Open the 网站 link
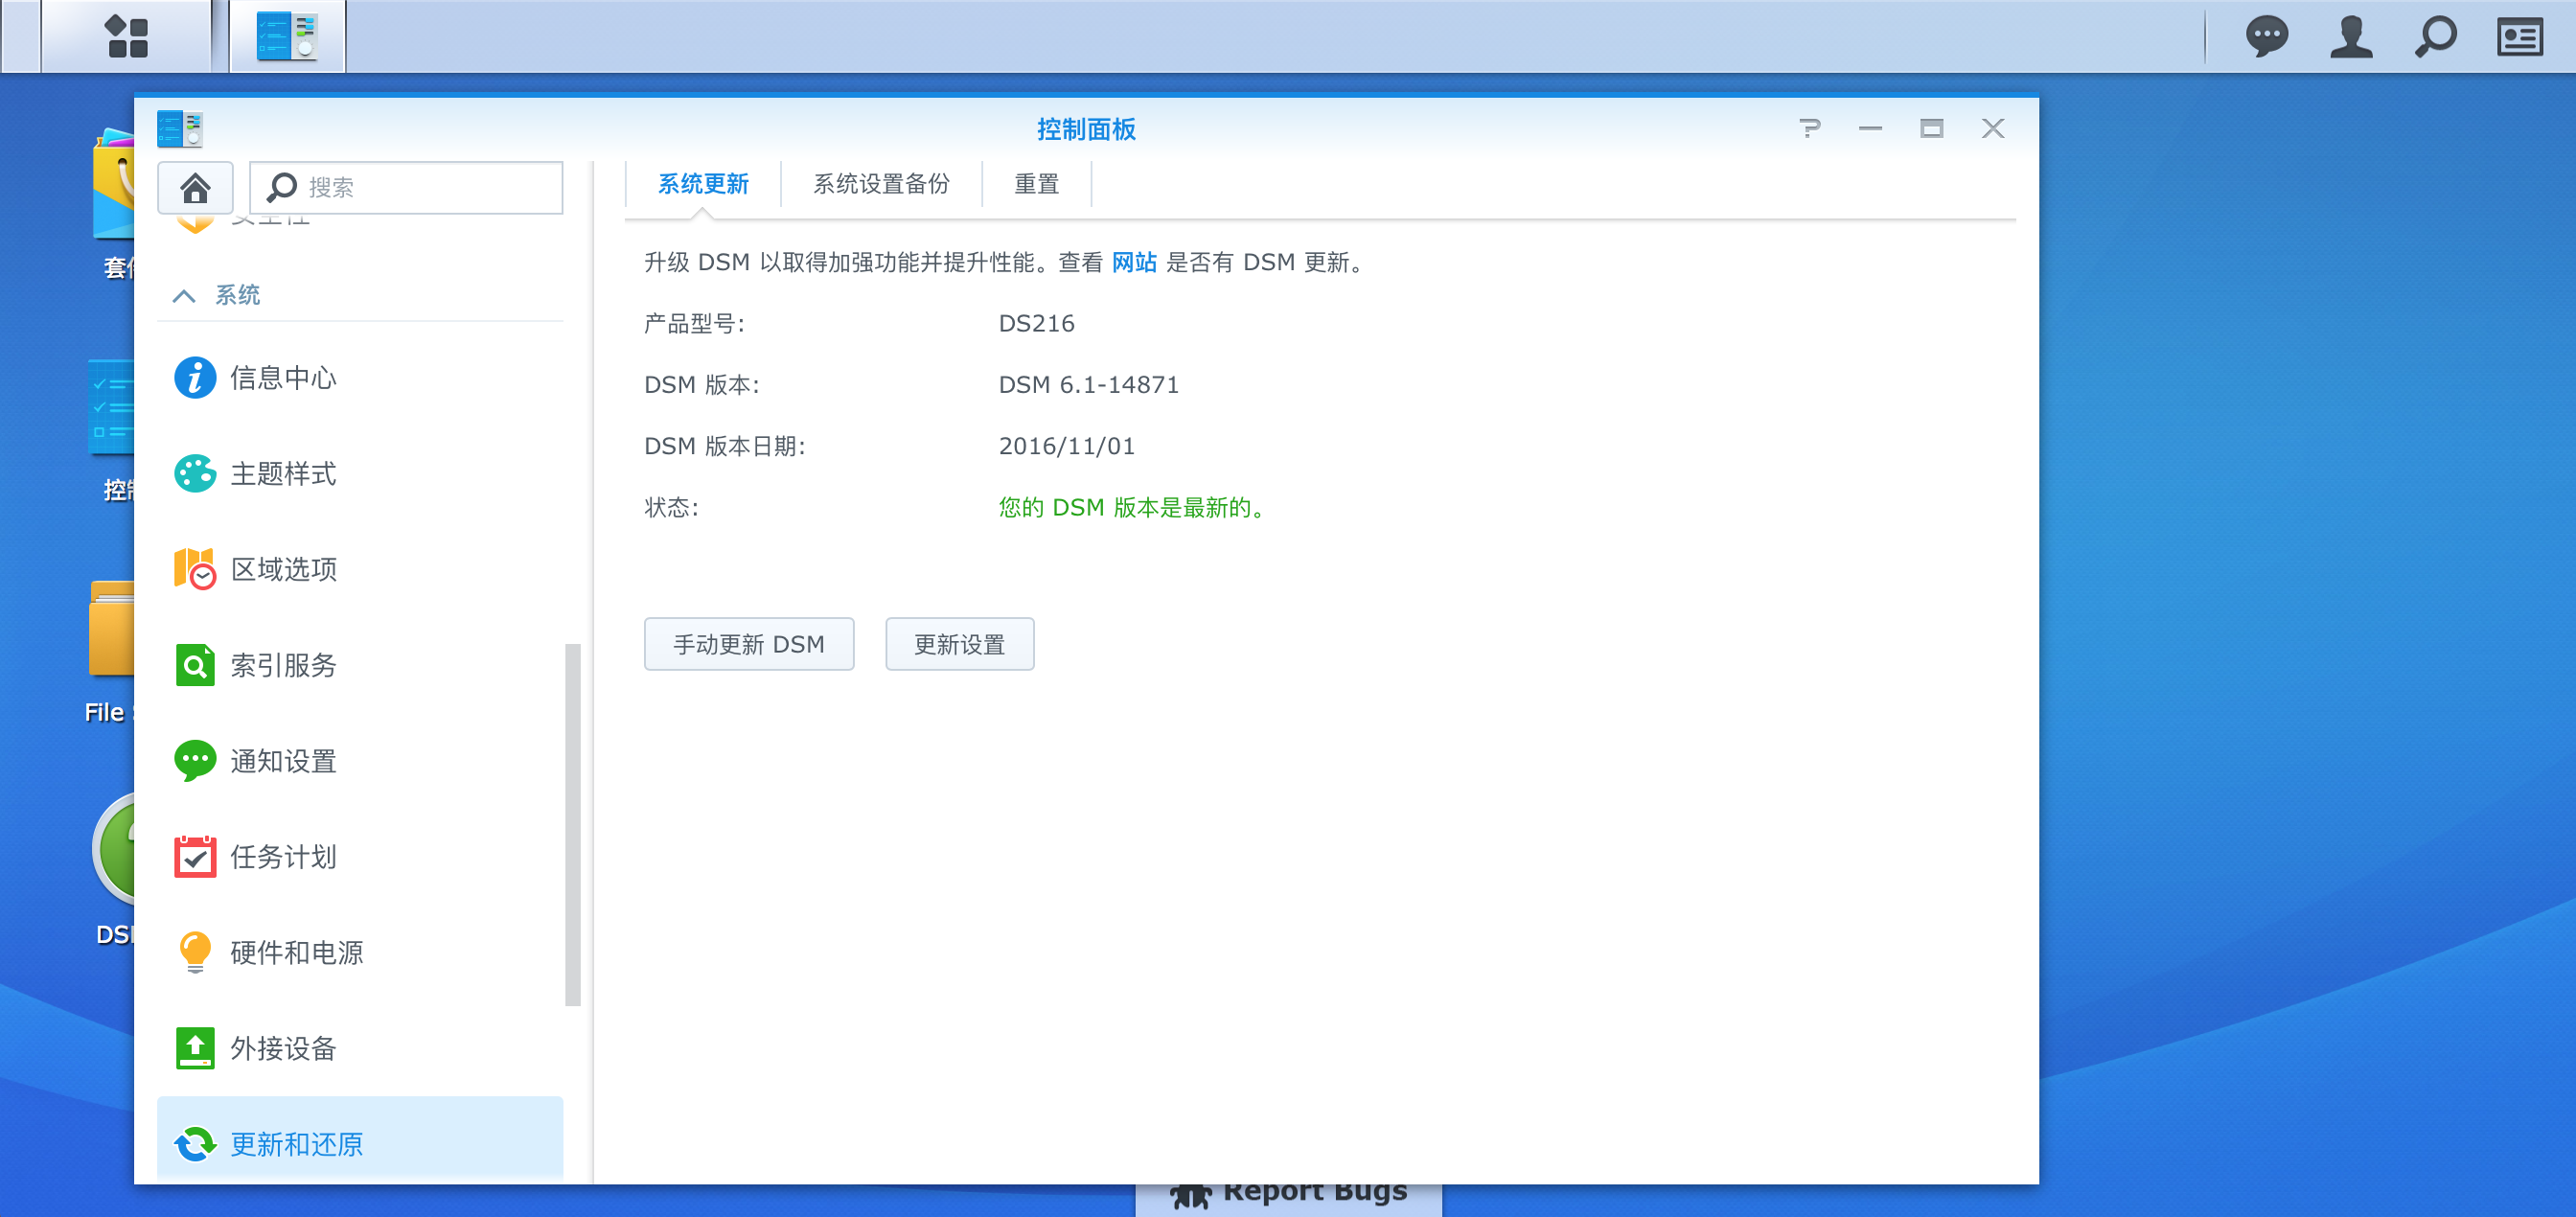Viewport: 2576px width, 1217px height. coord(1134,262)
